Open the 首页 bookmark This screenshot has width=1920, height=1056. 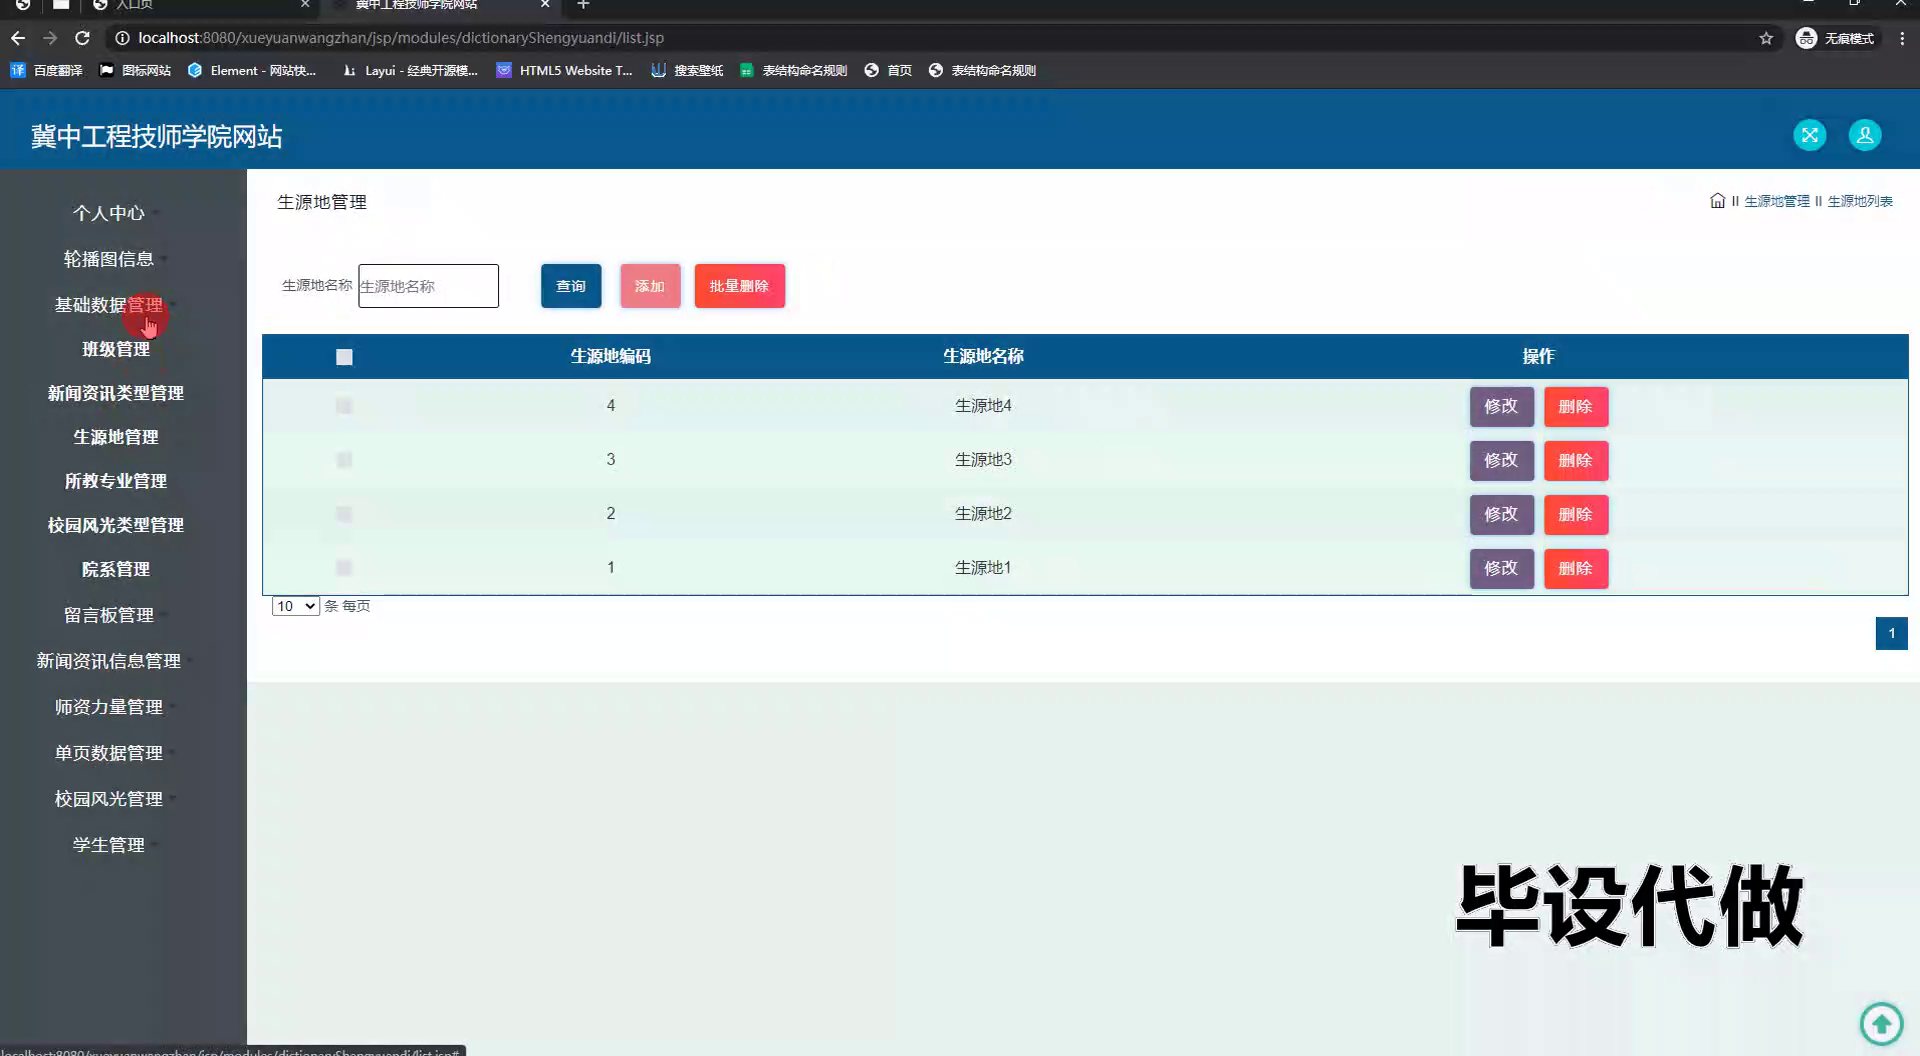pos(888,70)
